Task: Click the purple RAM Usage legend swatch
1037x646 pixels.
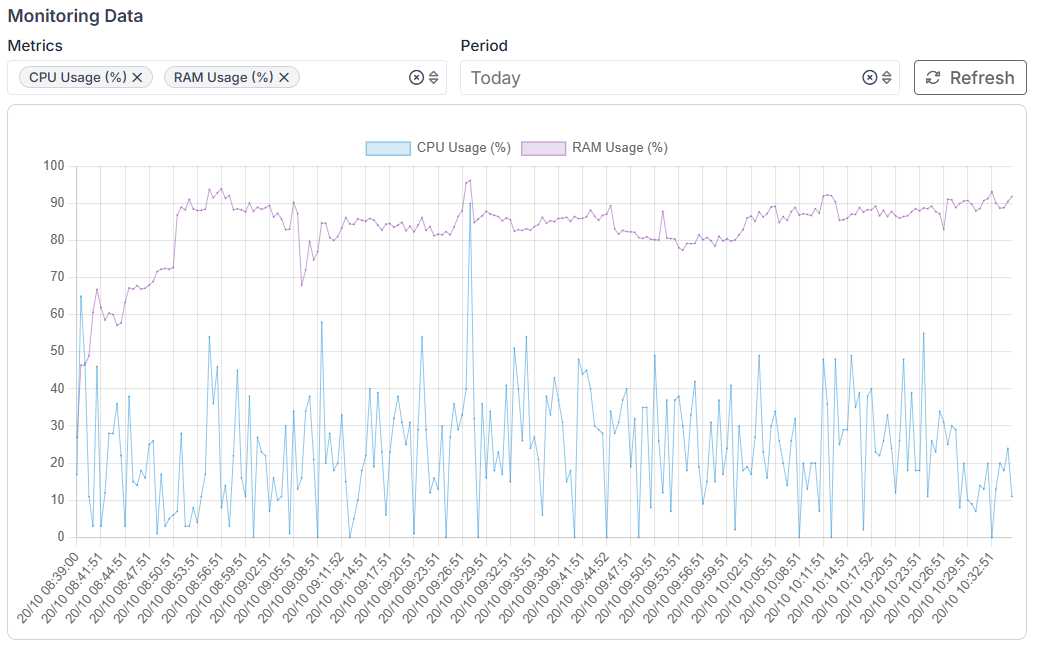Action: pos(544,148)
